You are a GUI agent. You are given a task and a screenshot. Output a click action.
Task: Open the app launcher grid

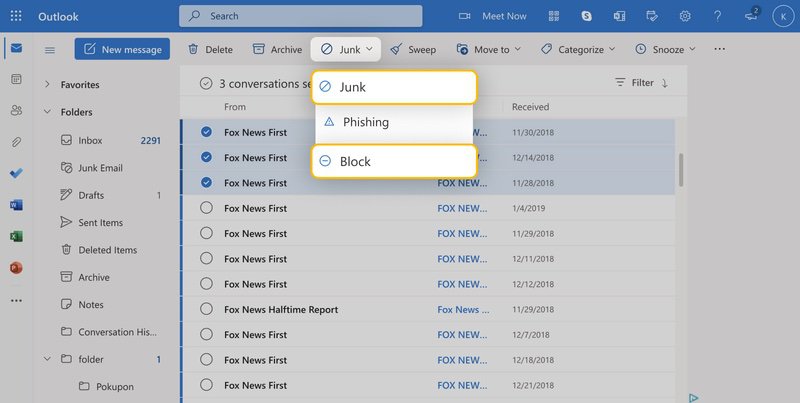pos(16,16)
